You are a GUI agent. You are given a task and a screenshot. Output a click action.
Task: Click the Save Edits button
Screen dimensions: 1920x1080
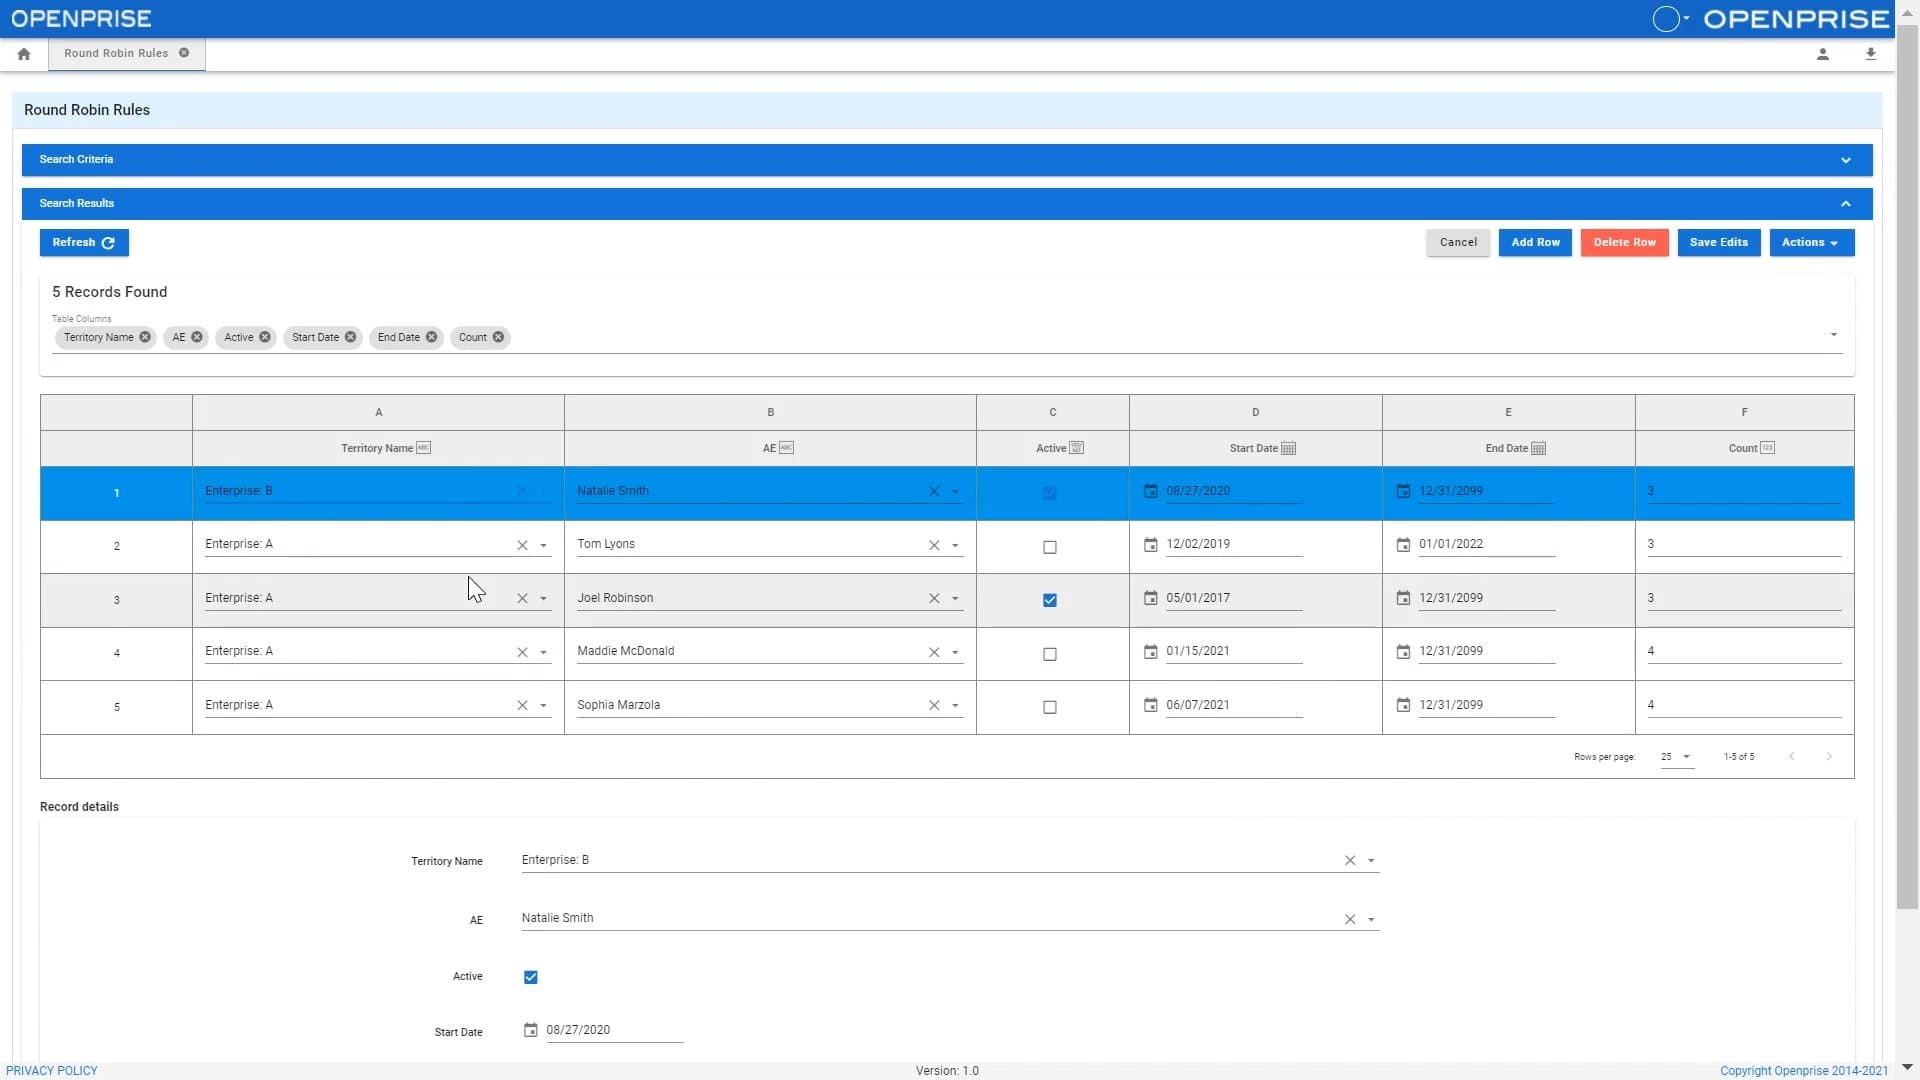(1718, 241)
